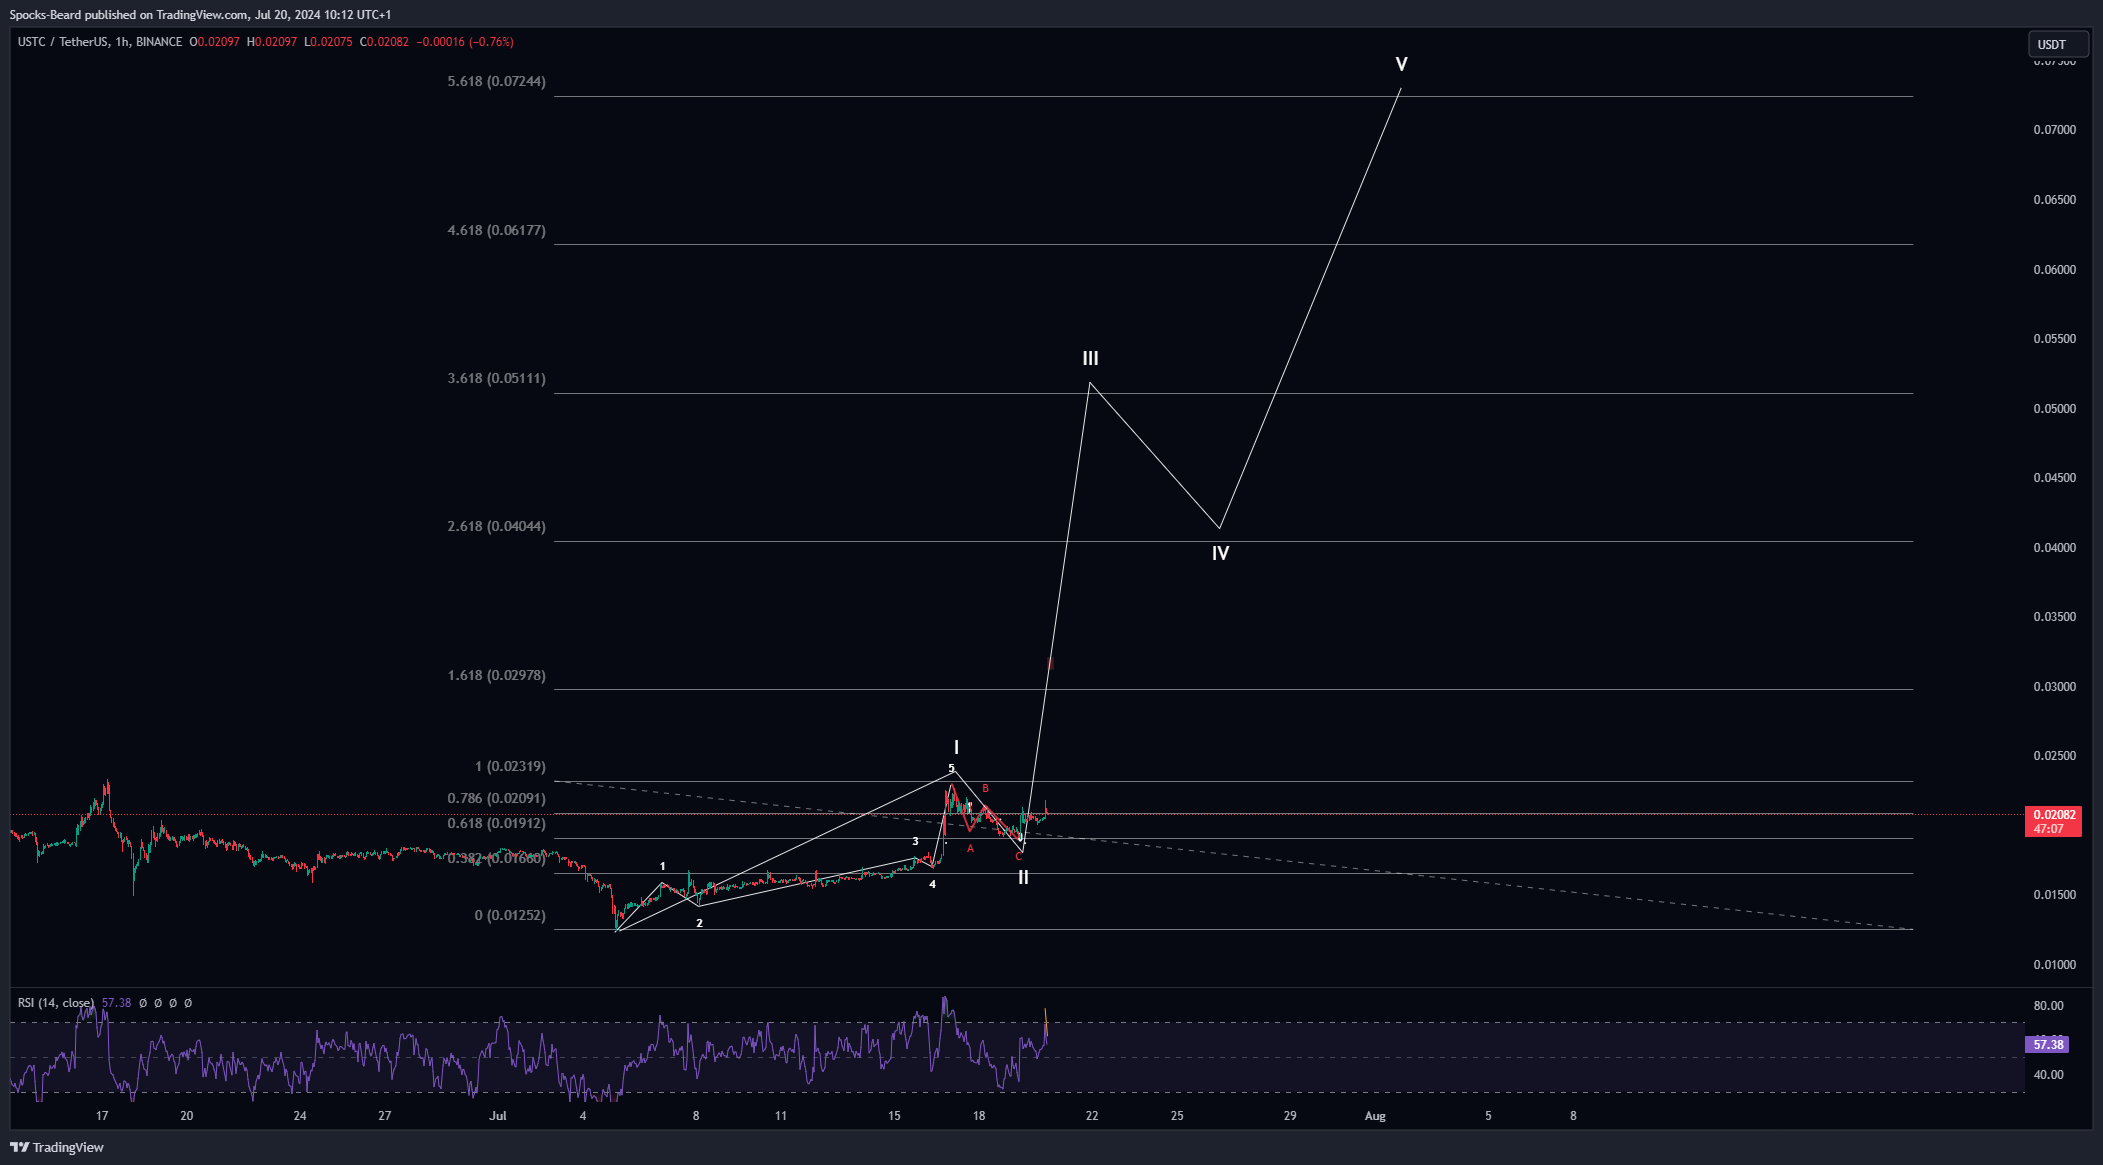Click the 0.05000 price axis label

click(x=2054, y=409)
